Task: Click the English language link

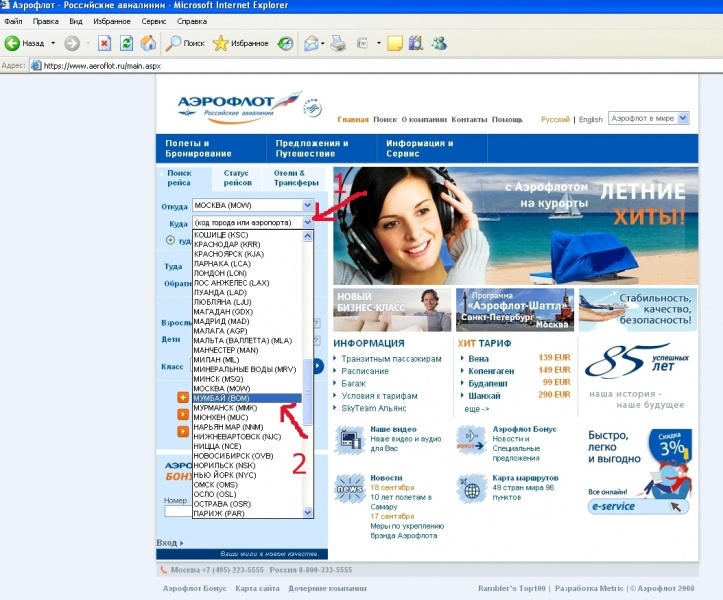Action: tap(590, 119)
